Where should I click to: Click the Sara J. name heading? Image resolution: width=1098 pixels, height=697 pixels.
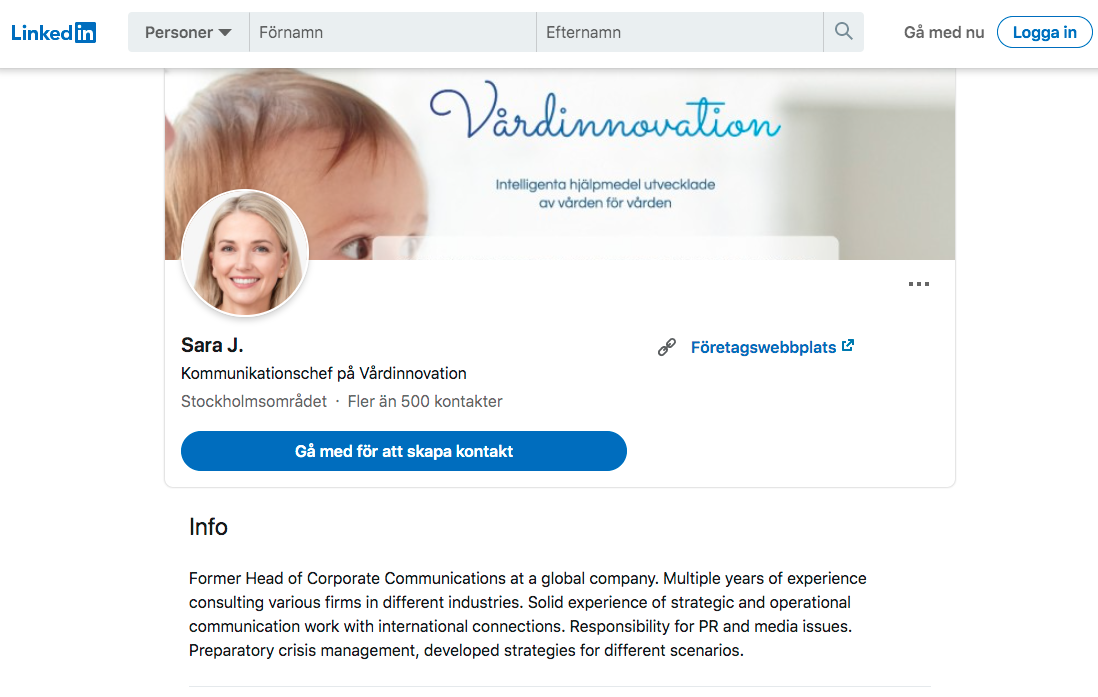pyautogui.click(x=212, y=345)
